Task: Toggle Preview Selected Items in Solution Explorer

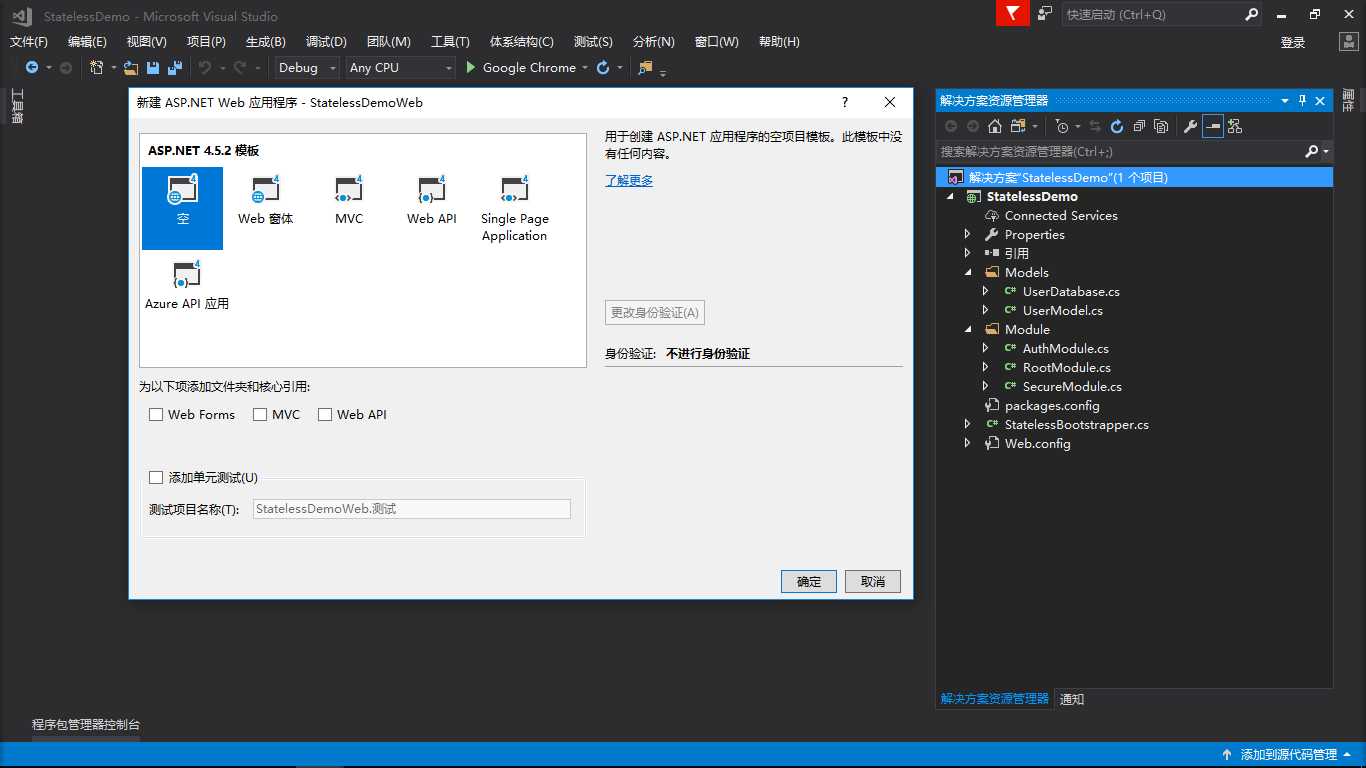Action: (x=1213, y=126)
